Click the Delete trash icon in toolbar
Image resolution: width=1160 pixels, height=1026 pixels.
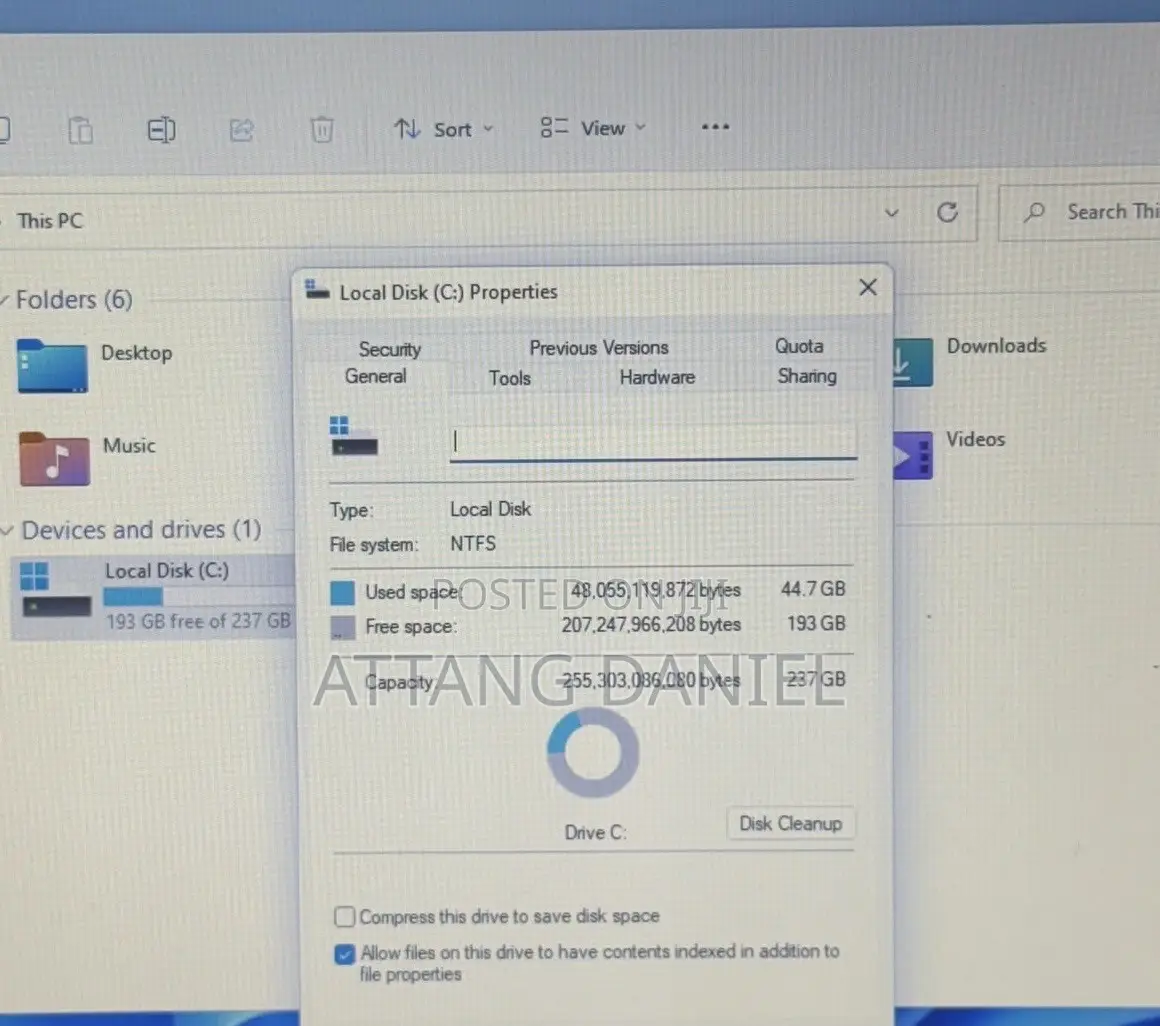tap(322, 129)
